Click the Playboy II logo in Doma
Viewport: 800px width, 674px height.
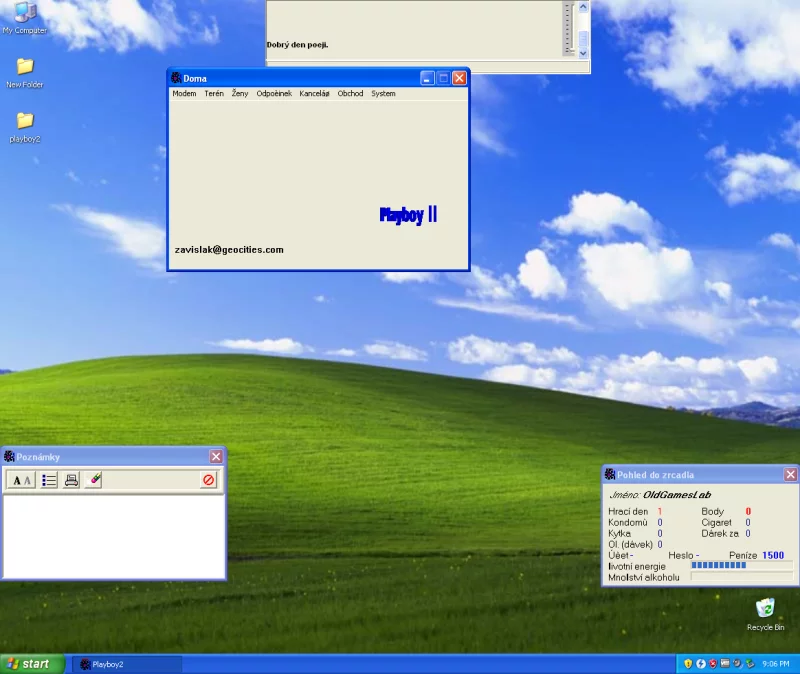[x=408, y=215]
